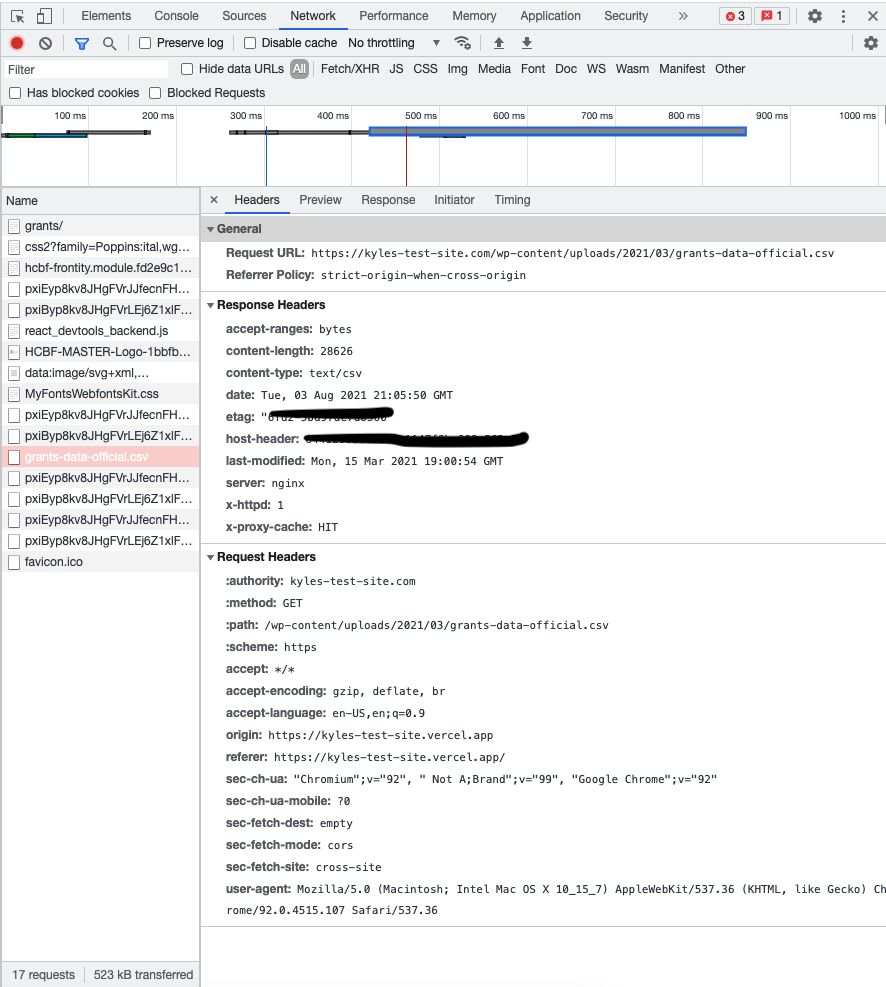Enable the Preserve log checkbox
Image resolution: width=886 pixels, height=987 pixels.
pyautogui.click(x=145, y=43)
